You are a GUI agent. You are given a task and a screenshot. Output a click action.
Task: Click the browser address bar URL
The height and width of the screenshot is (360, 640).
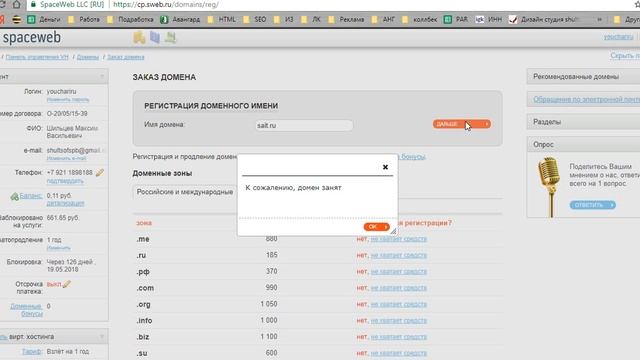pos(166,4)
